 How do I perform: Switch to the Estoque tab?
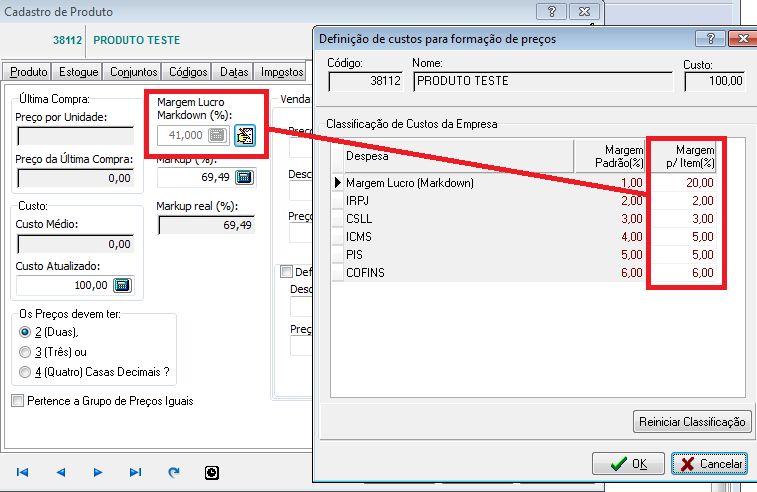[x=78, y=72]
